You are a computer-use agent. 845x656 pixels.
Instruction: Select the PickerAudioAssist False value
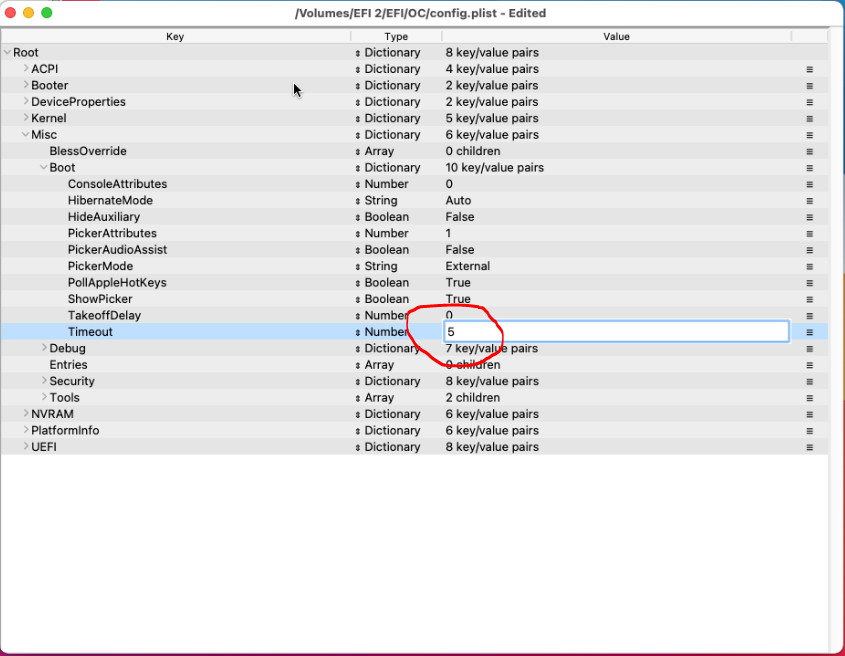pyautogui.click(x=460, y=250)
